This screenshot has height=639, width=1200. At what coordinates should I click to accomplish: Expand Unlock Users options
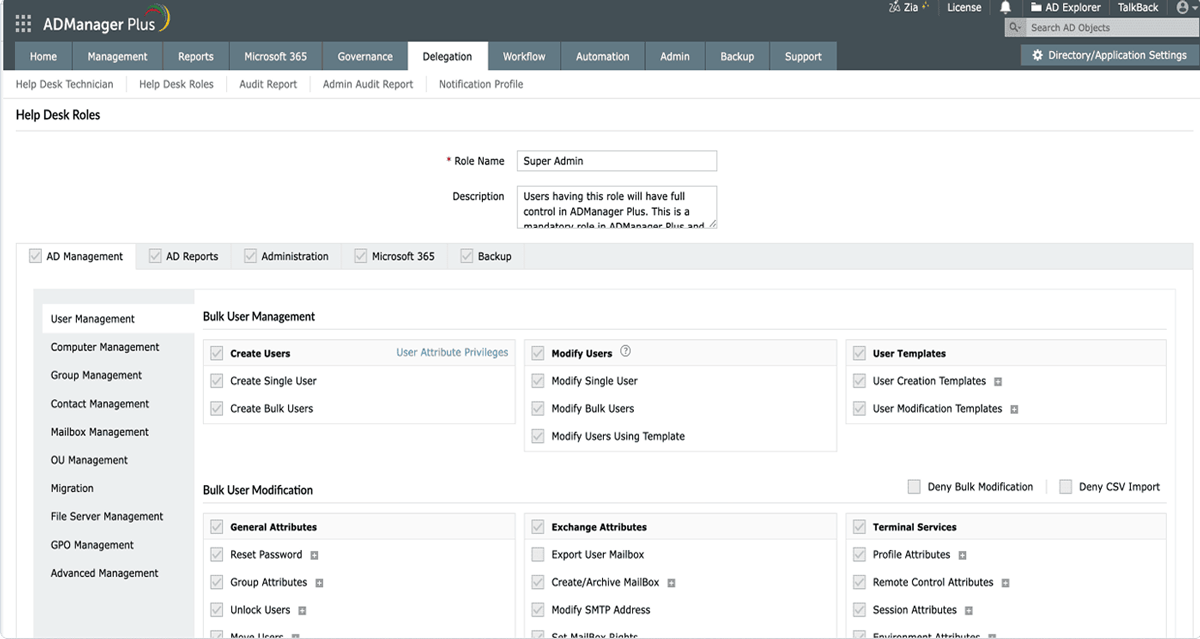tap(302, 611)
